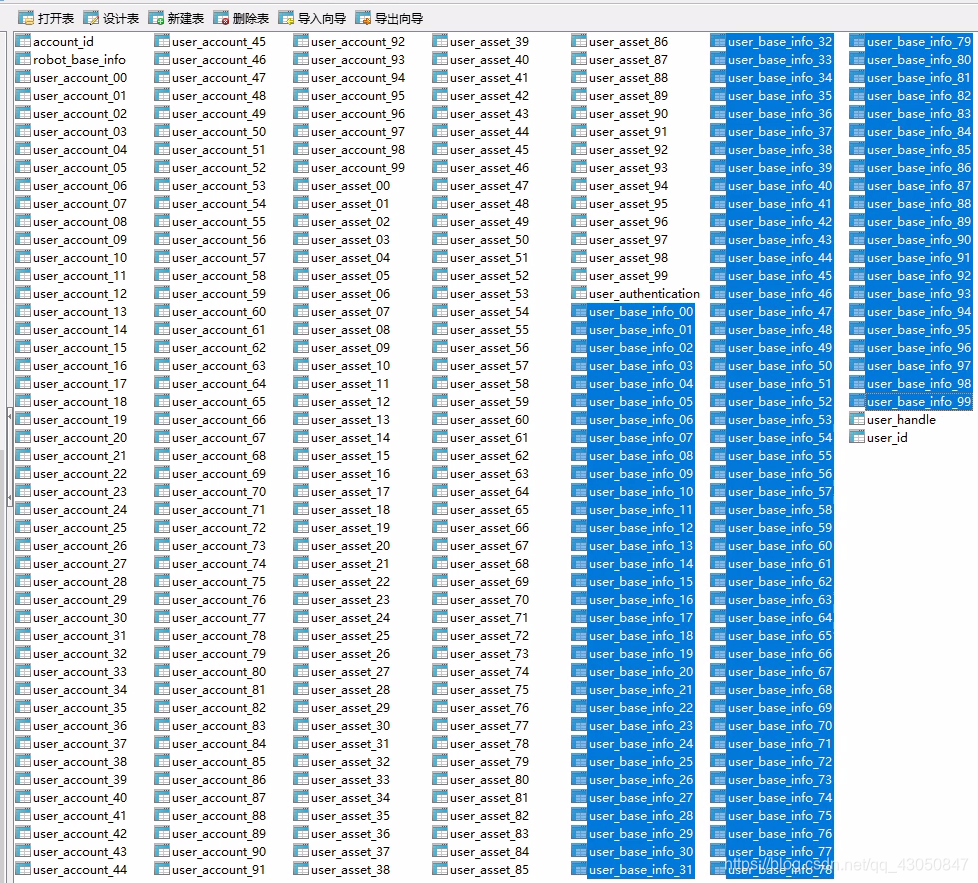Click the table icon of user_authentication
The width and height of the screenshot is (978, 883).
pyautogui.click(x=579, y=294)
